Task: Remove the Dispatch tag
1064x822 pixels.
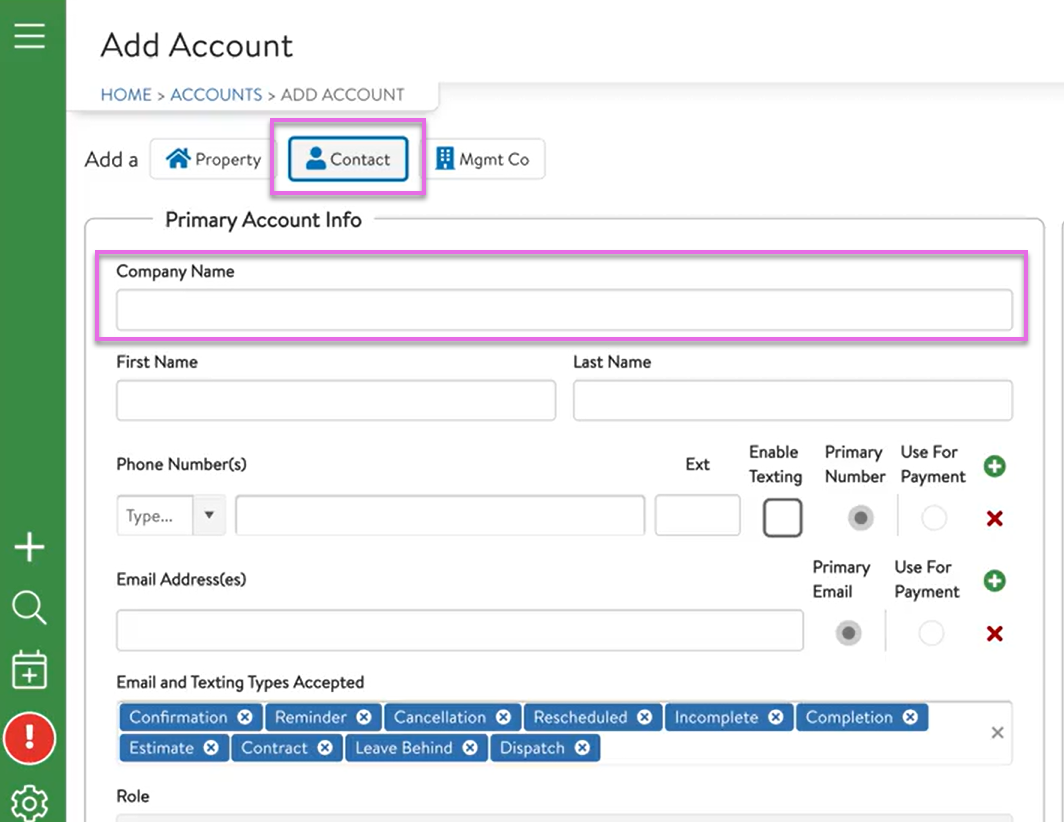Action: point(582,748)
